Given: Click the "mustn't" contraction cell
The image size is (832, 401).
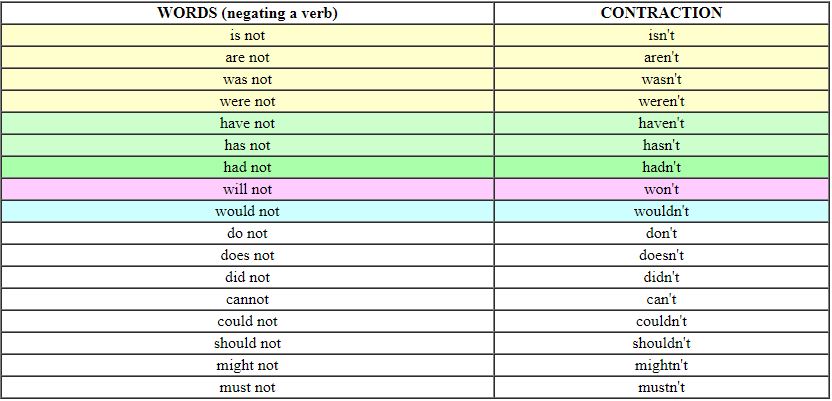Looking at the screenshot, I should click(661, 387).
